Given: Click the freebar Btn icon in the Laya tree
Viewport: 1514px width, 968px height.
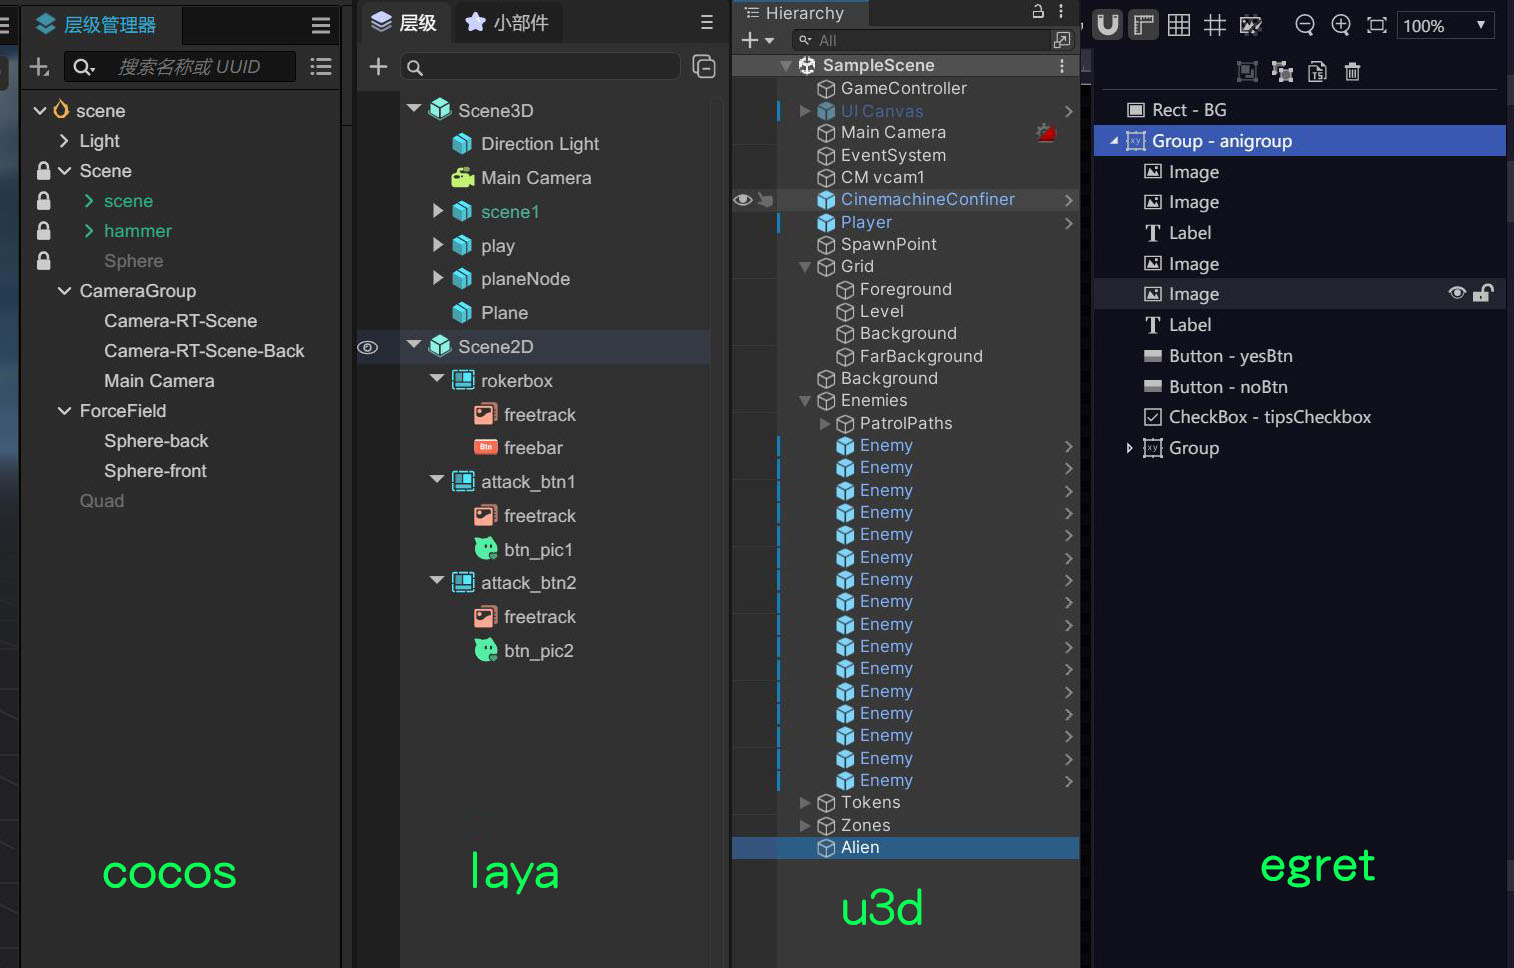Looking at the screenshot, I should pos(485,447).
